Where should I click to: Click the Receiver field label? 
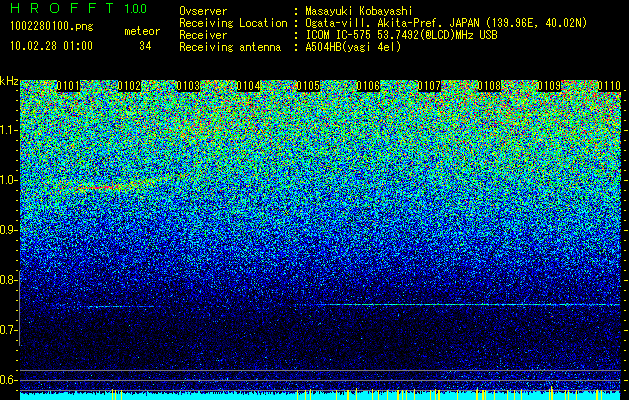(x=203, y=35)
